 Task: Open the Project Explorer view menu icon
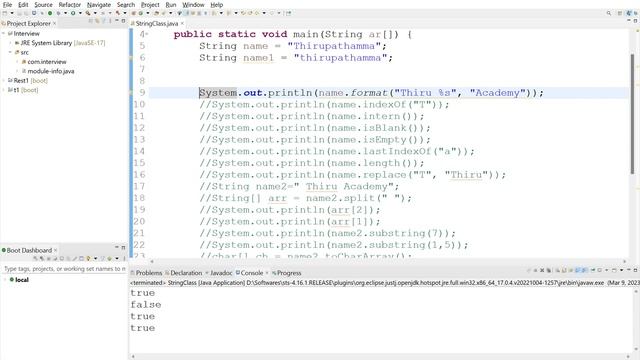pyautogui.click(x=110, y=21)
